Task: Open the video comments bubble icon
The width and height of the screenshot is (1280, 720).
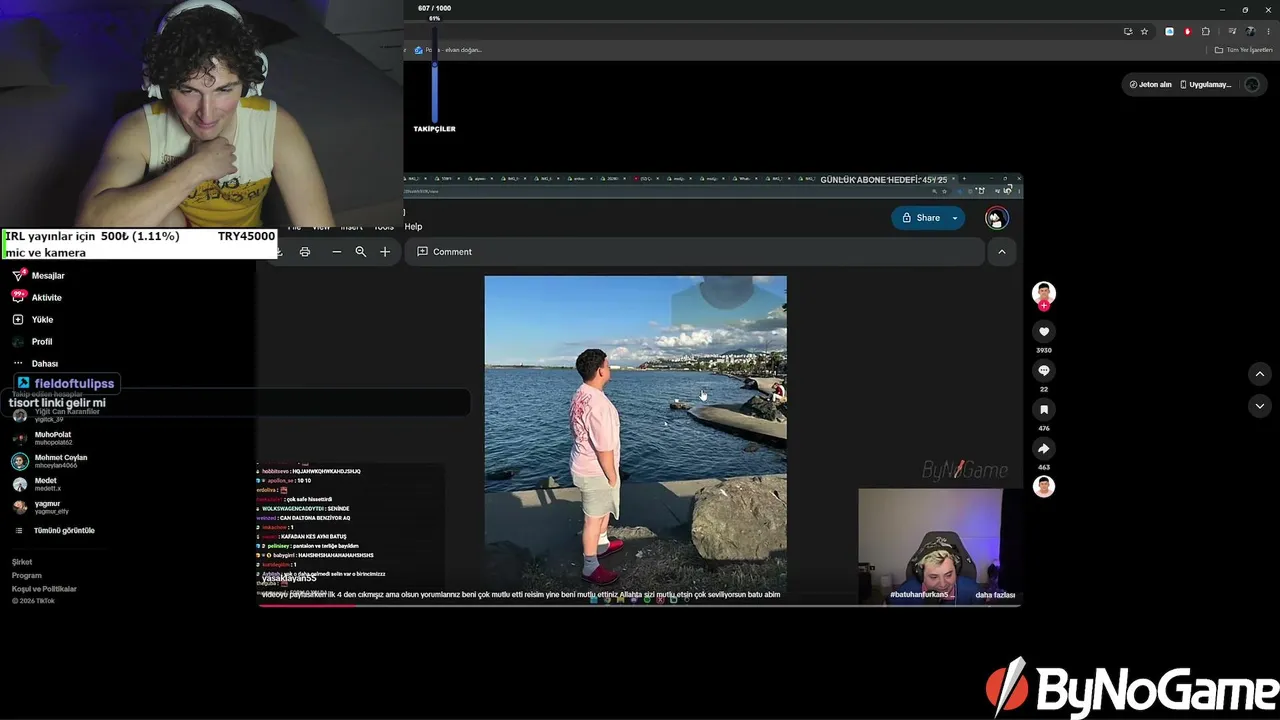Action: 1044,371
